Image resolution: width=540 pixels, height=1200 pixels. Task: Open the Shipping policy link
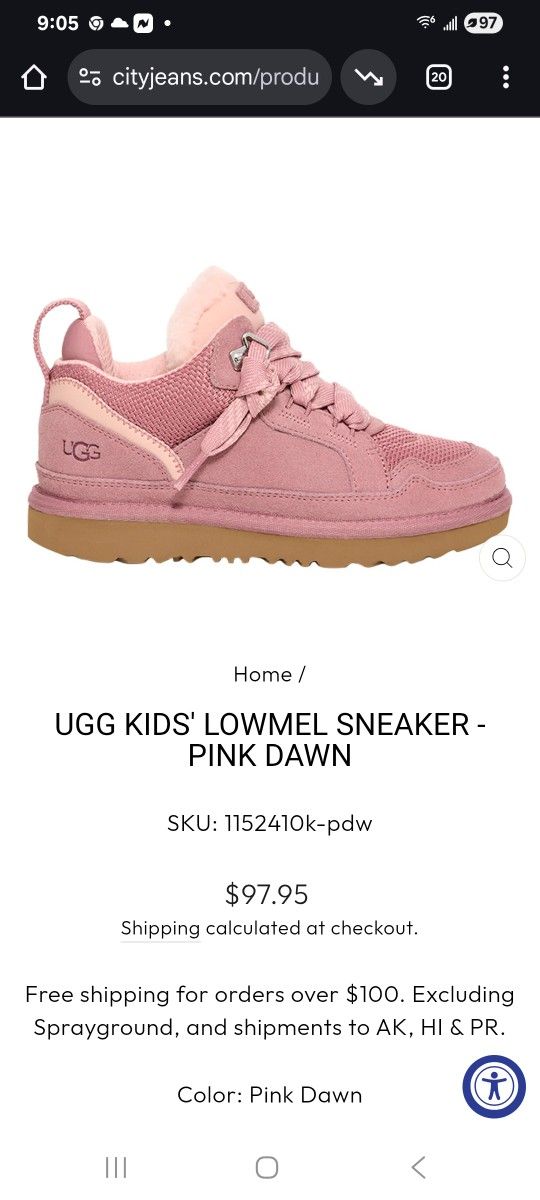160,928
